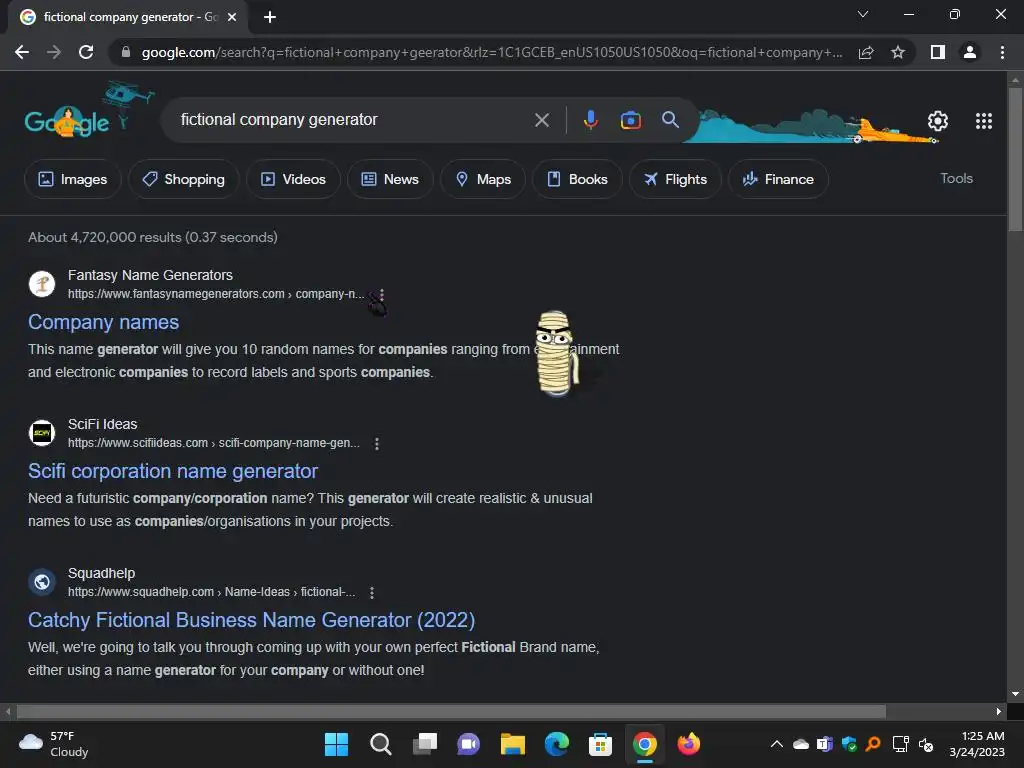1024x768 pixels.
Task: Click the scrollbar down arrow
Action: (x=1015, y=694)
